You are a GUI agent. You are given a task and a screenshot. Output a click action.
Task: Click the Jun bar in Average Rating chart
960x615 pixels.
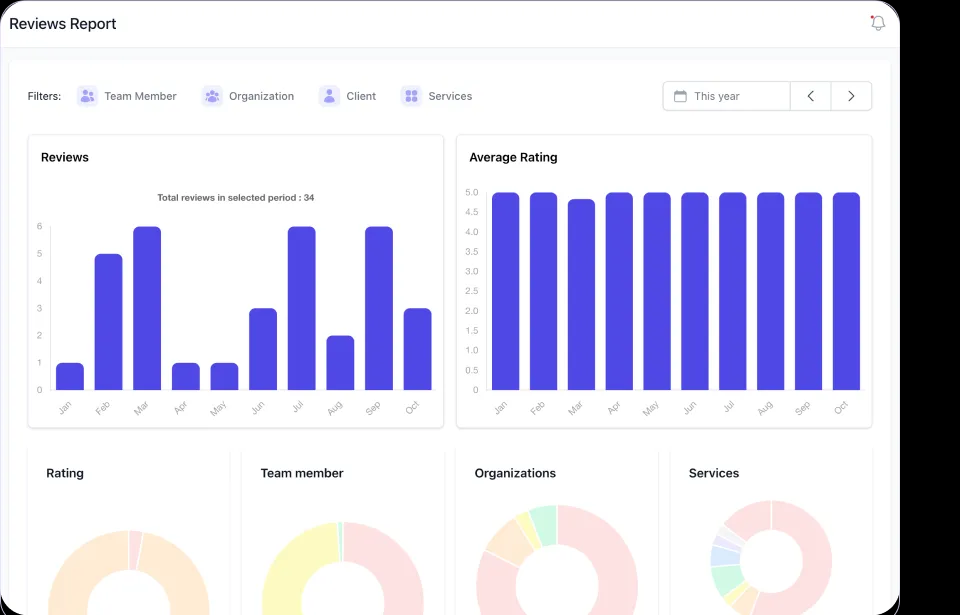pyautogui.click(x=695, y=292)
